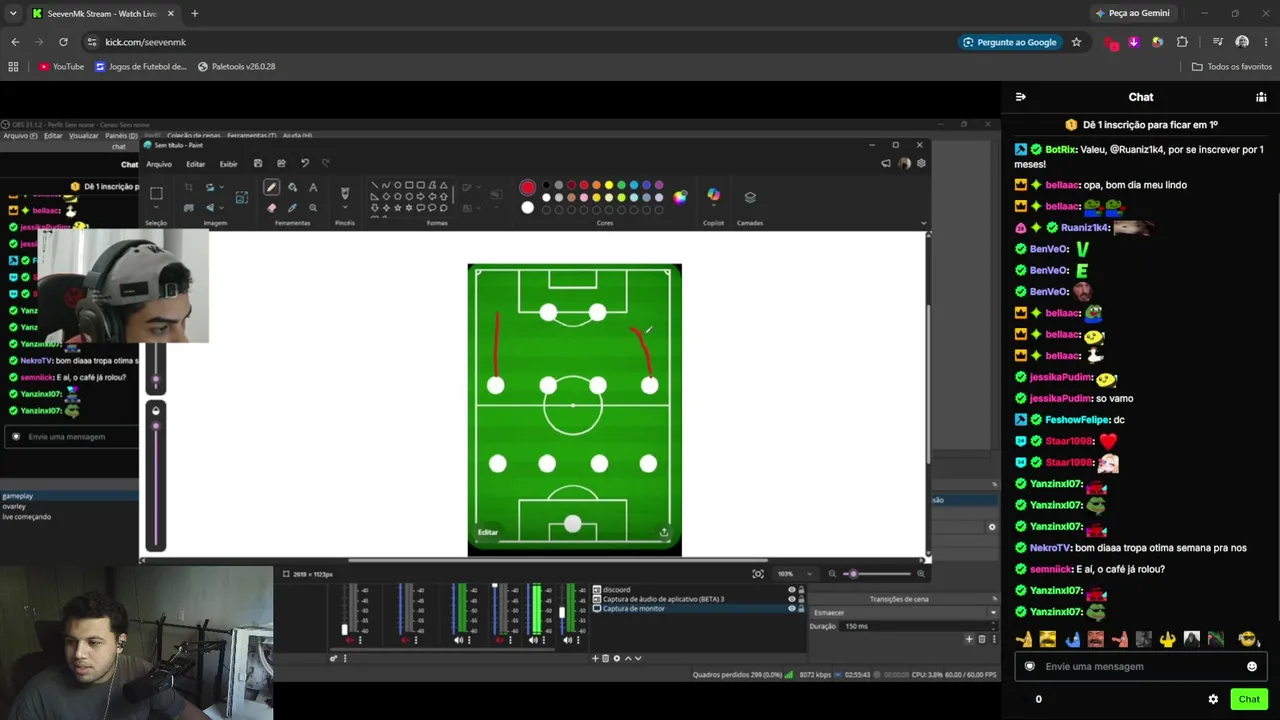
Task: Open Paletools v26.0.28 bookmark
Action: coord(237,66)
